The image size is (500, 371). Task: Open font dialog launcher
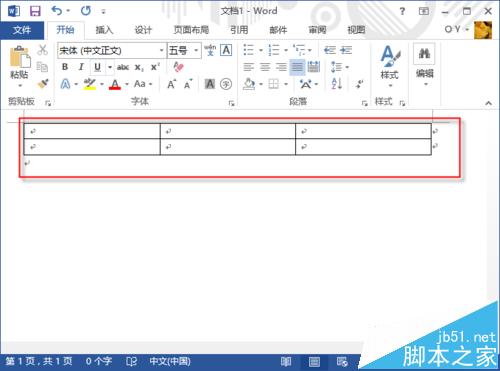(231, 103)
